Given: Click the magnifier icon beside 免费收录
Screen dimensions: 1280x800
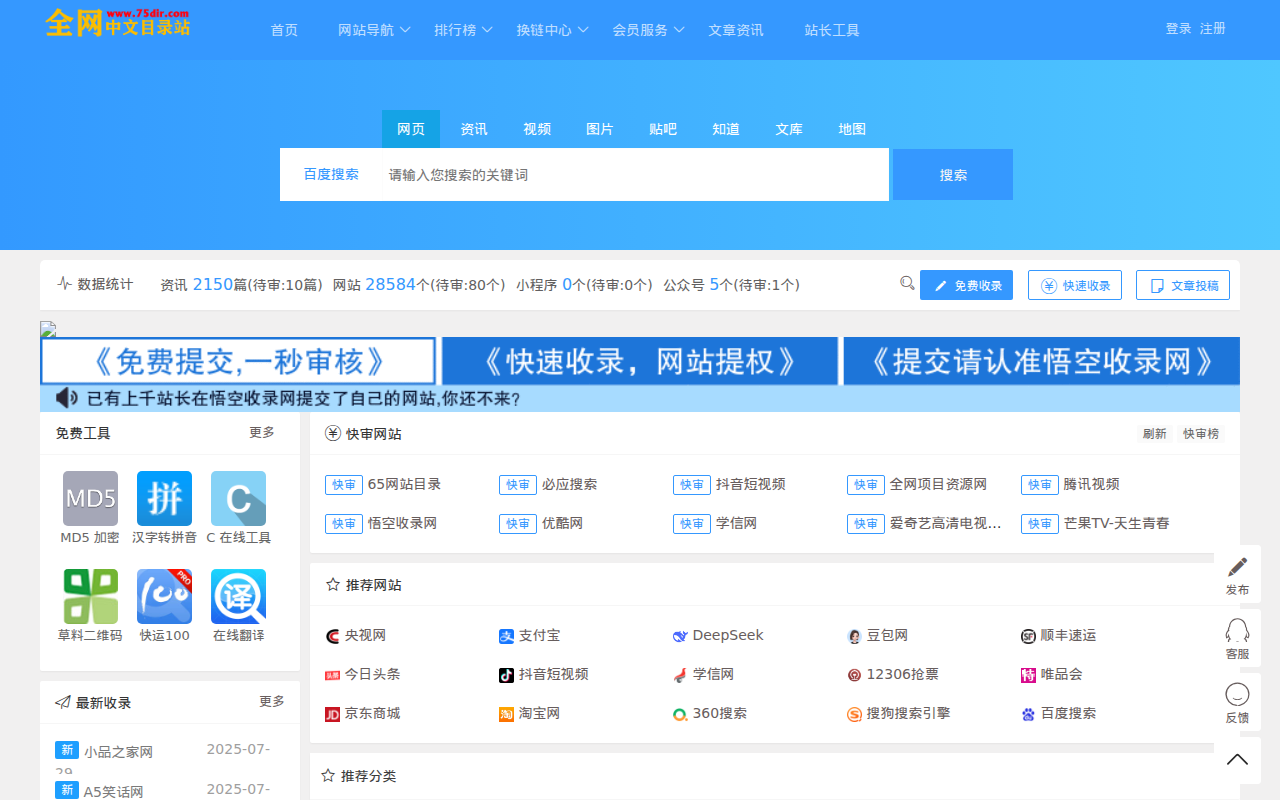Looking at the screenshot, I should coord(907,283).
